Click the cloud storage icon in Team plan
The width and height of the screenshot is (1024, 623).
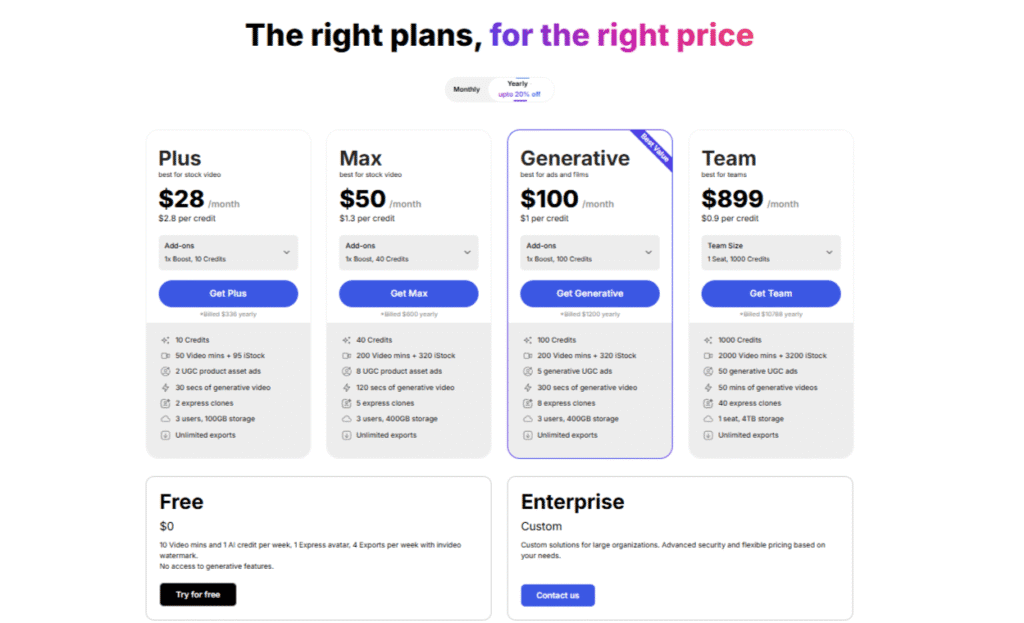[x=708, y=419]
